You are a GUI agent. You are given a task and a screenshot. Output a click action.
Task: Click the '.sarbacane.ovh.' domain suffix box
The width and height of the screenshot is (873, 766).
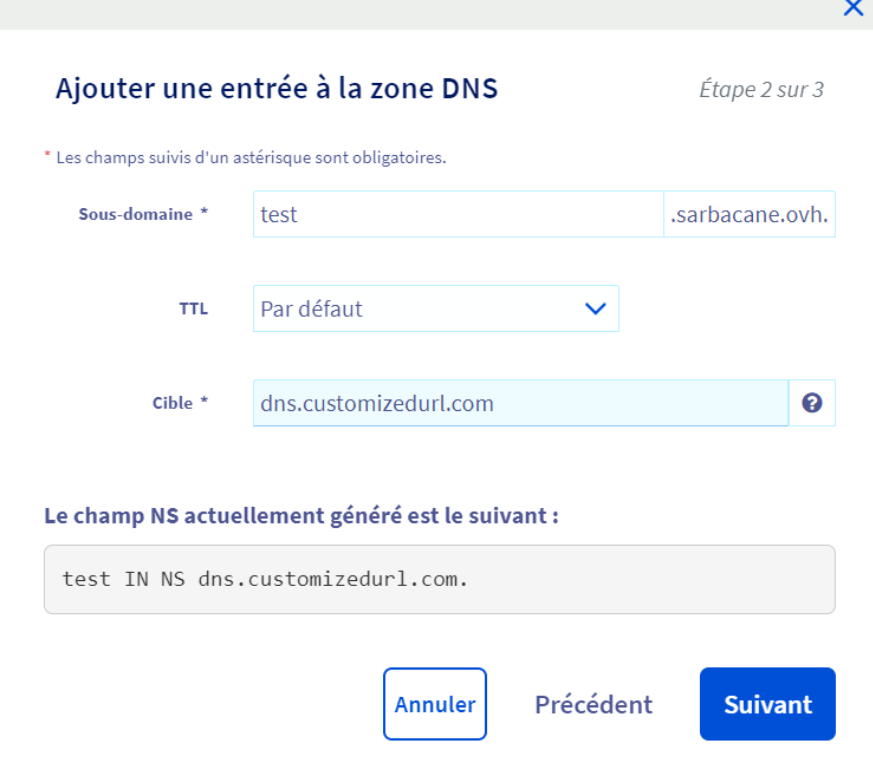click(749, 214)
